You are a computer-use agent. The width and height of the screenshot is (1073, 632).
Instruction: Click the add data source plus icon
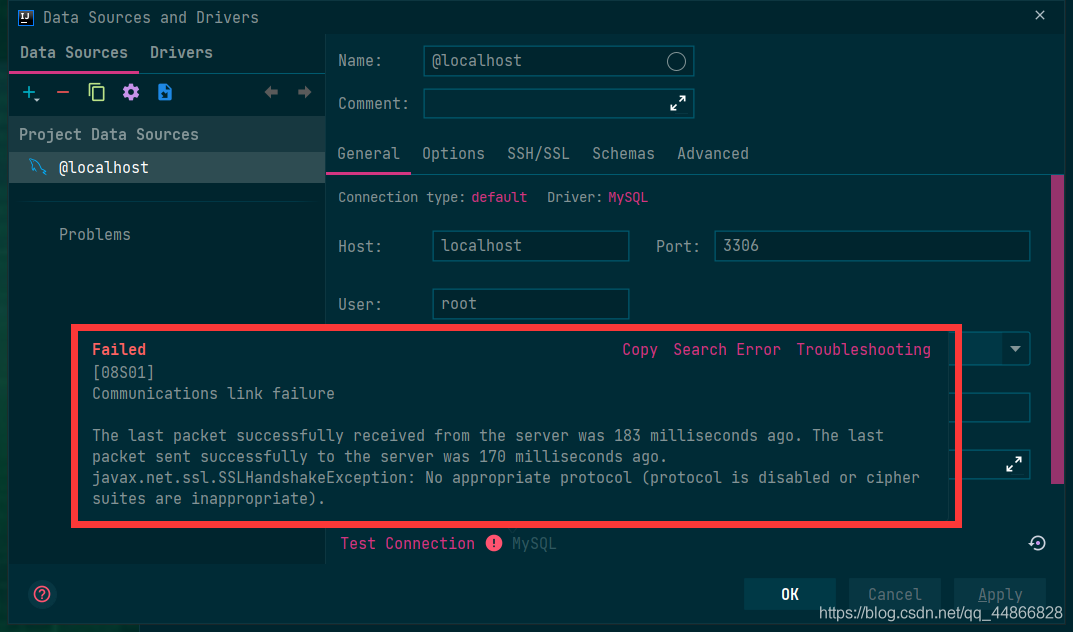[29, 93]
